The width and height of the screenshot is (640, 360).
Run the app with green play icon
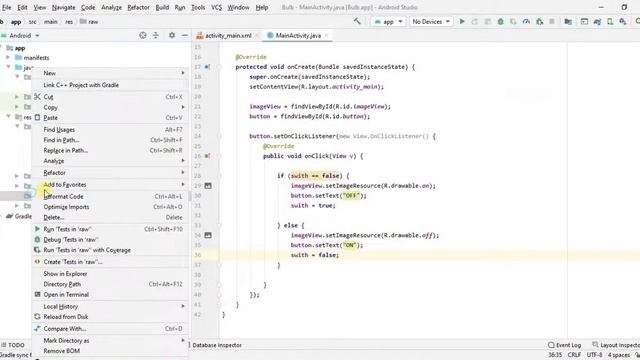[x=462, y=22]
